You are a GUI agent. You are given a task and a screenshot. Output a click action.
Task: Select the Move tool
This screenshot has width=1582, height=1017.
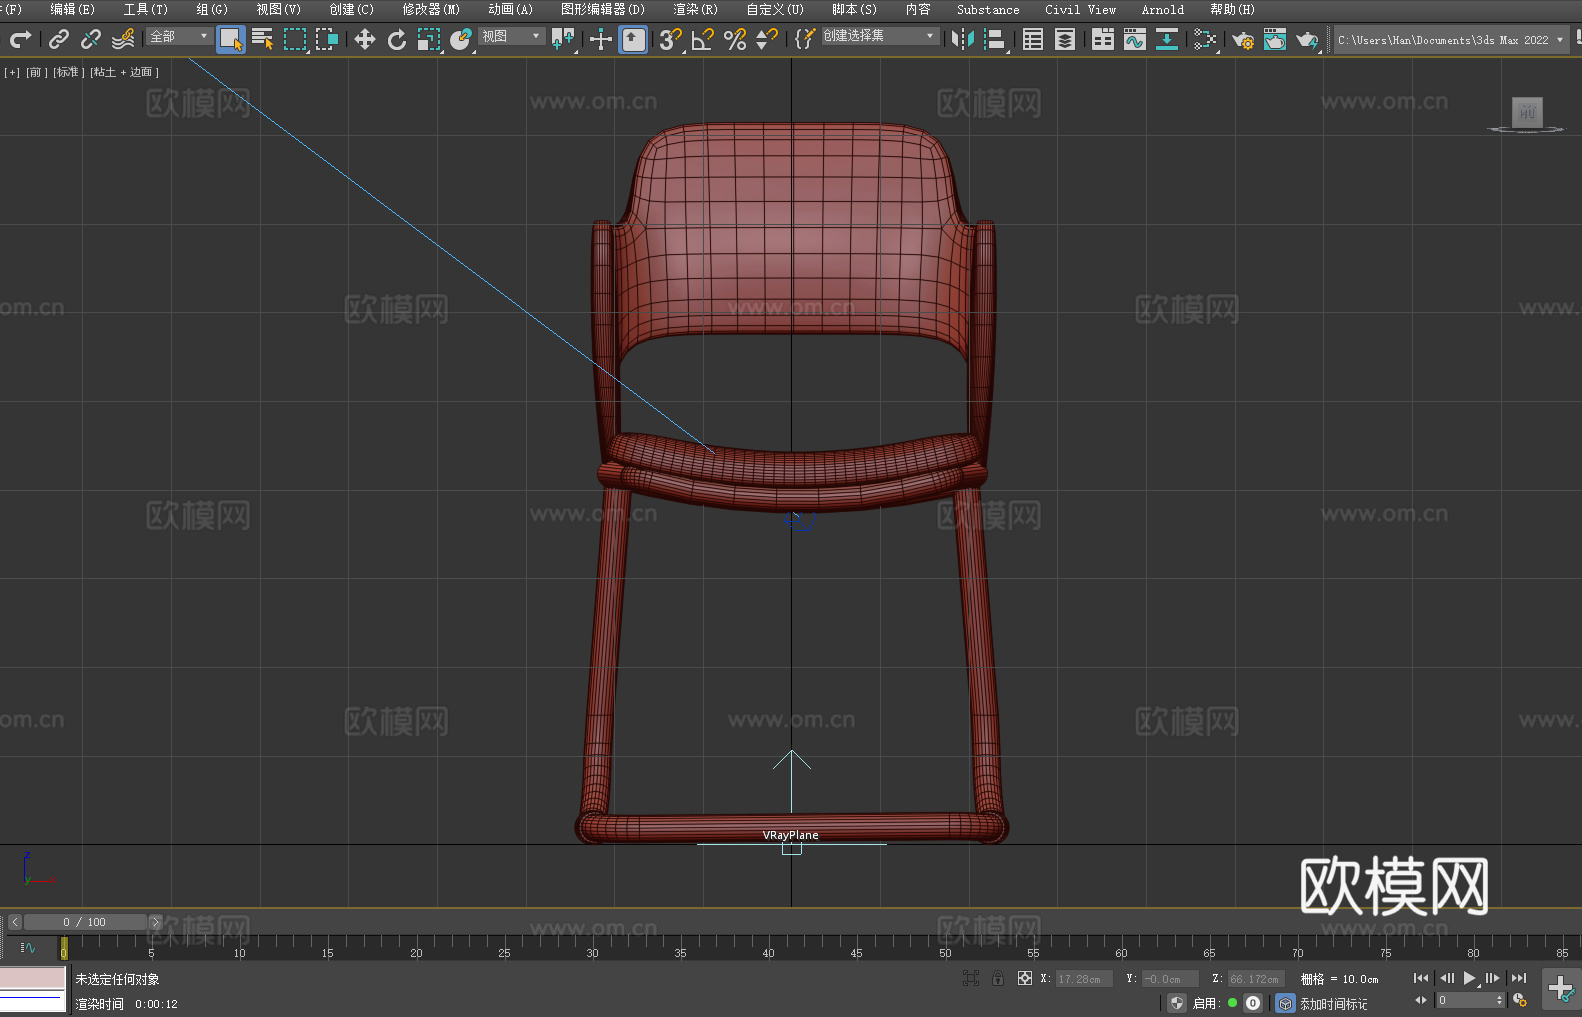365,39
